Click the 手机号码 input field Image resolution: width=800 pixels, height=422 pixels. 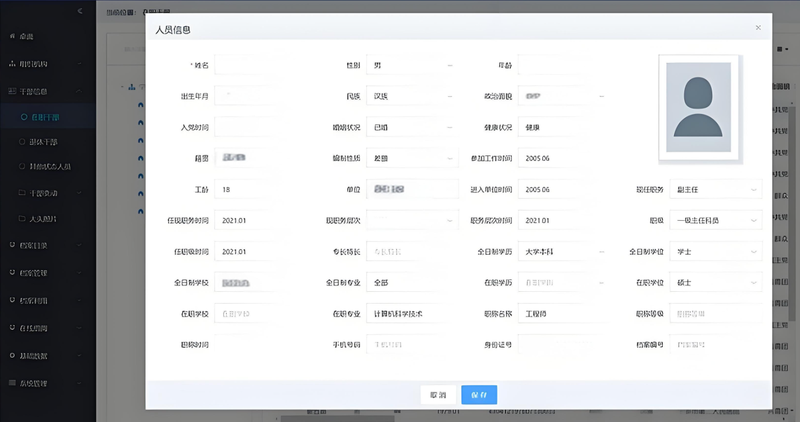pyautogui.click(x=409, y=345)
